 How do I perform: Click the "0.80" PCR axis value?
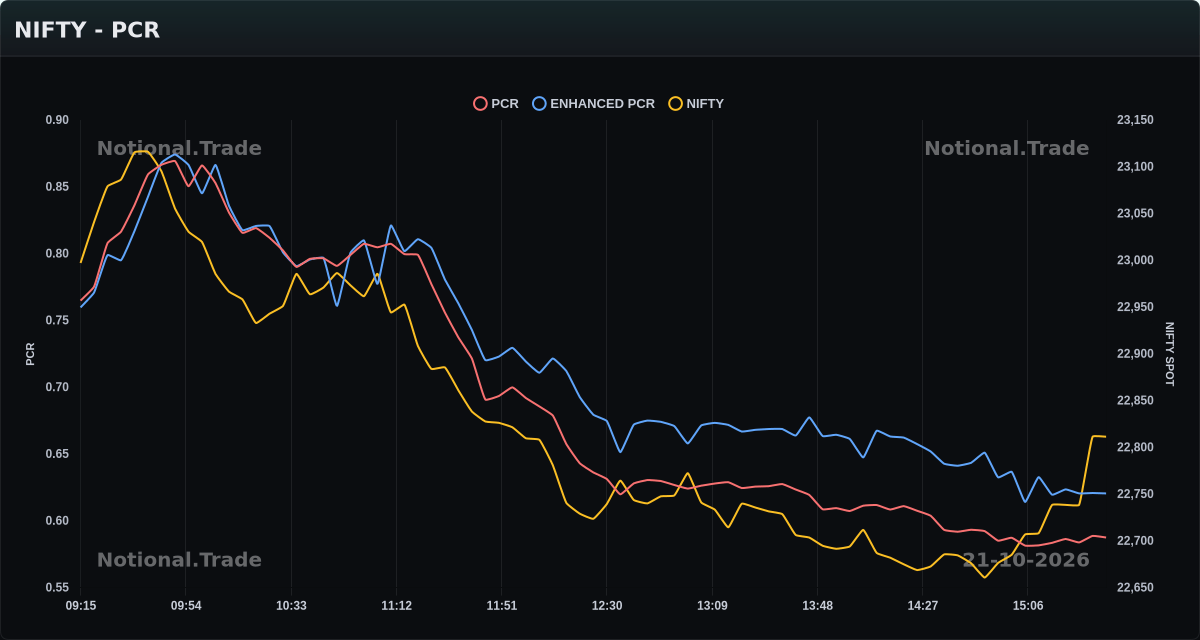click(57, 254)
